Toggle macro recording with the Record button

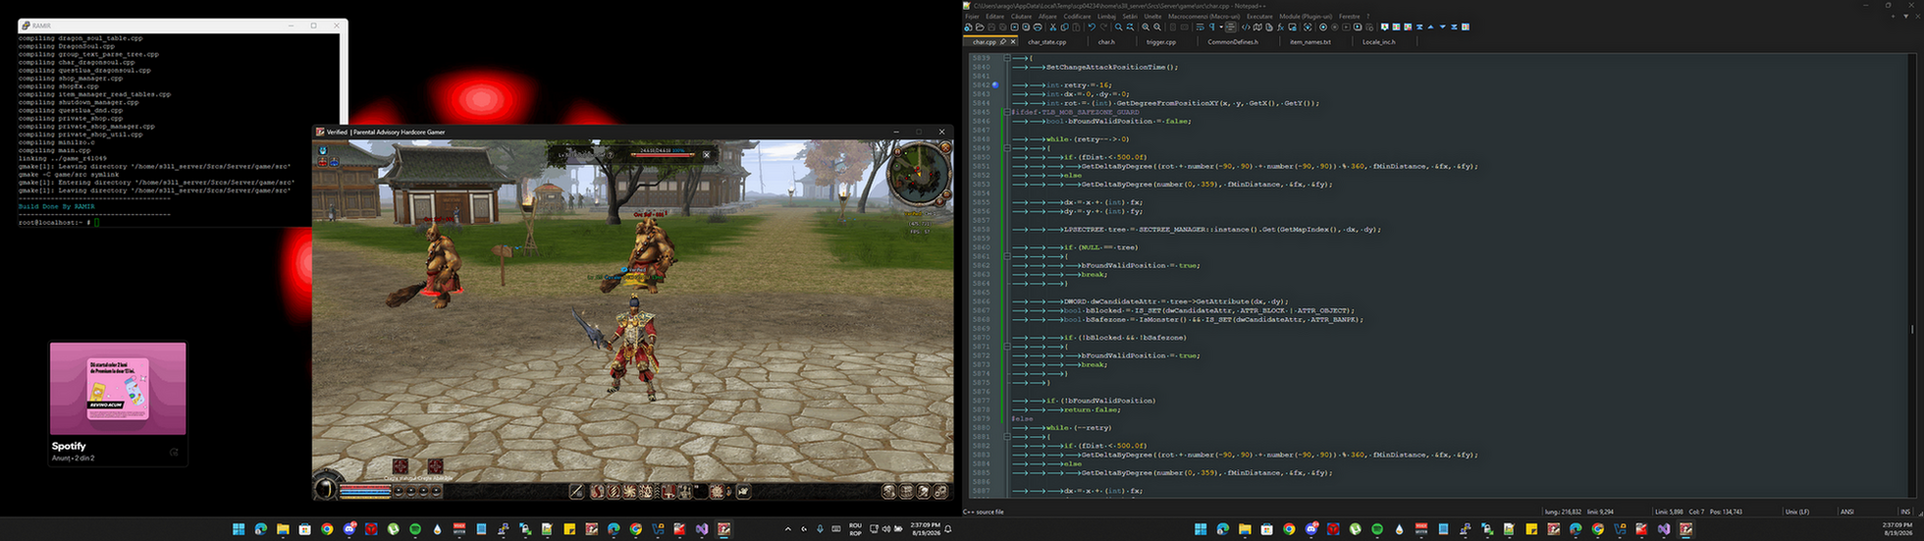click(1323, 27)
